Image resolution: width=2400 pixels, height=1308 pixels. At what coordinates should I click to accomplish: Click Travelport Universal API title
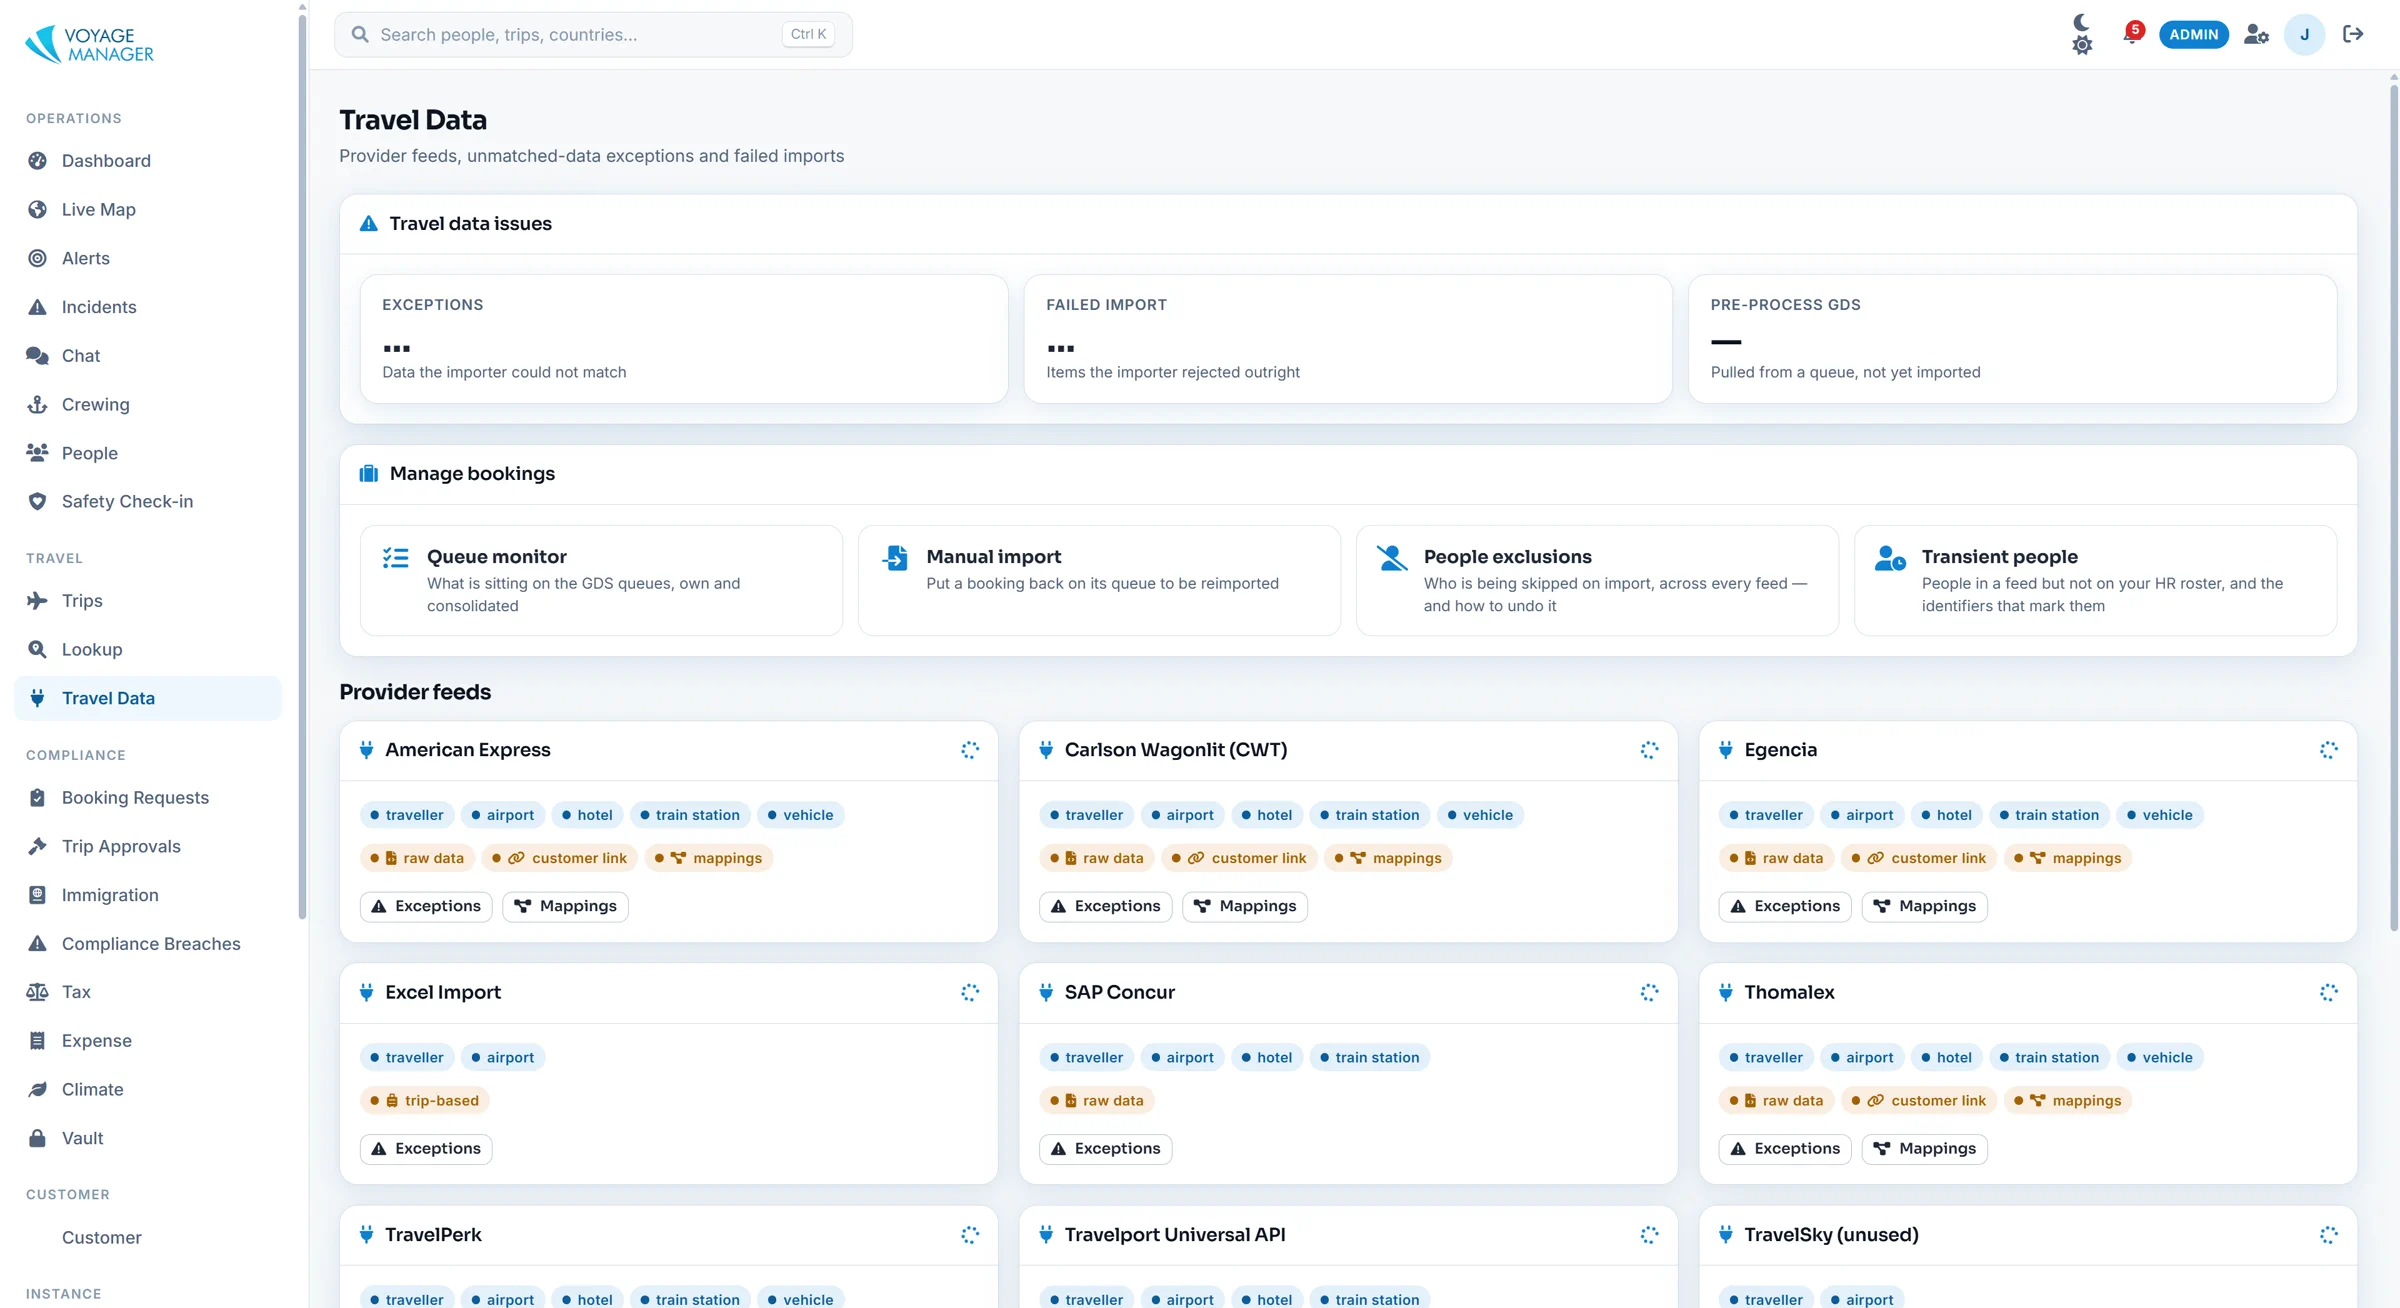pos(1175,1234)
